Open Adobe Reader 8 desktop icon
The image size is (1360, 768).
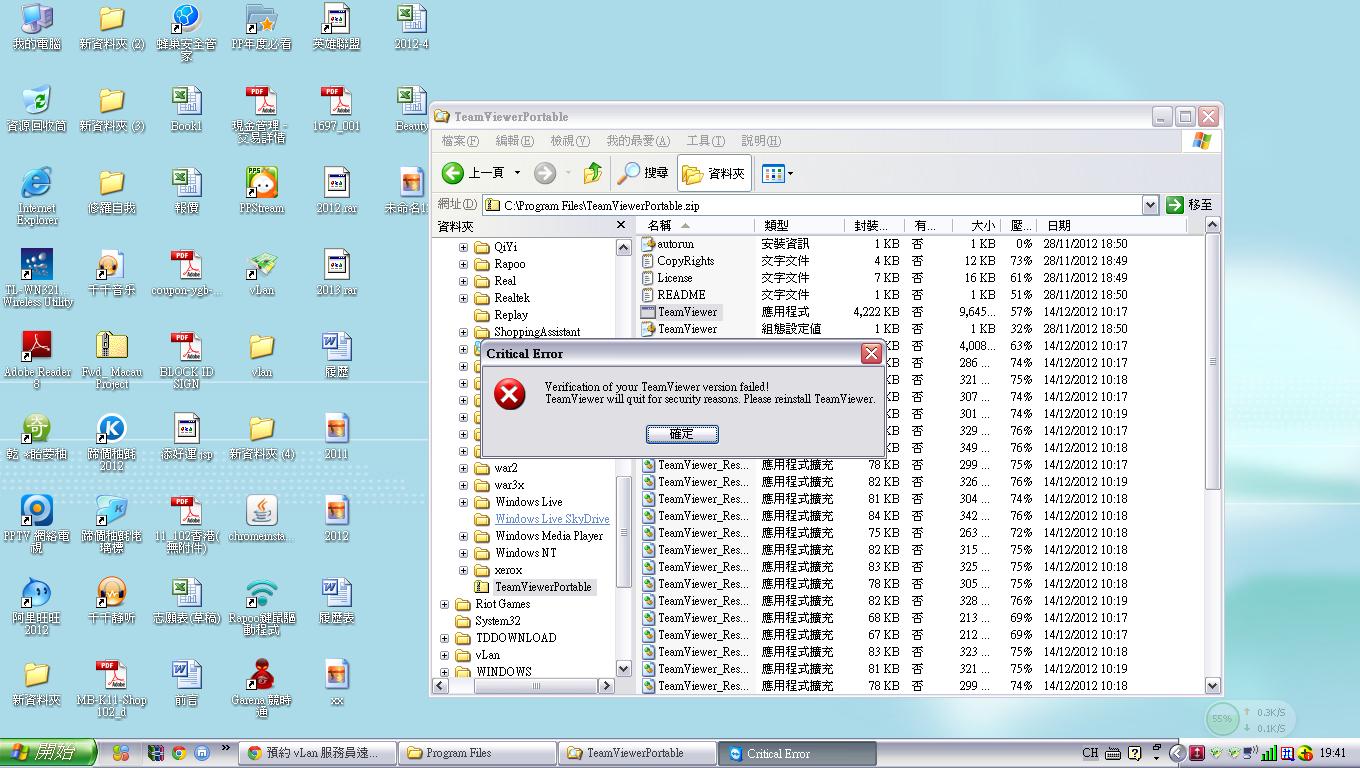tap(37, 353)
